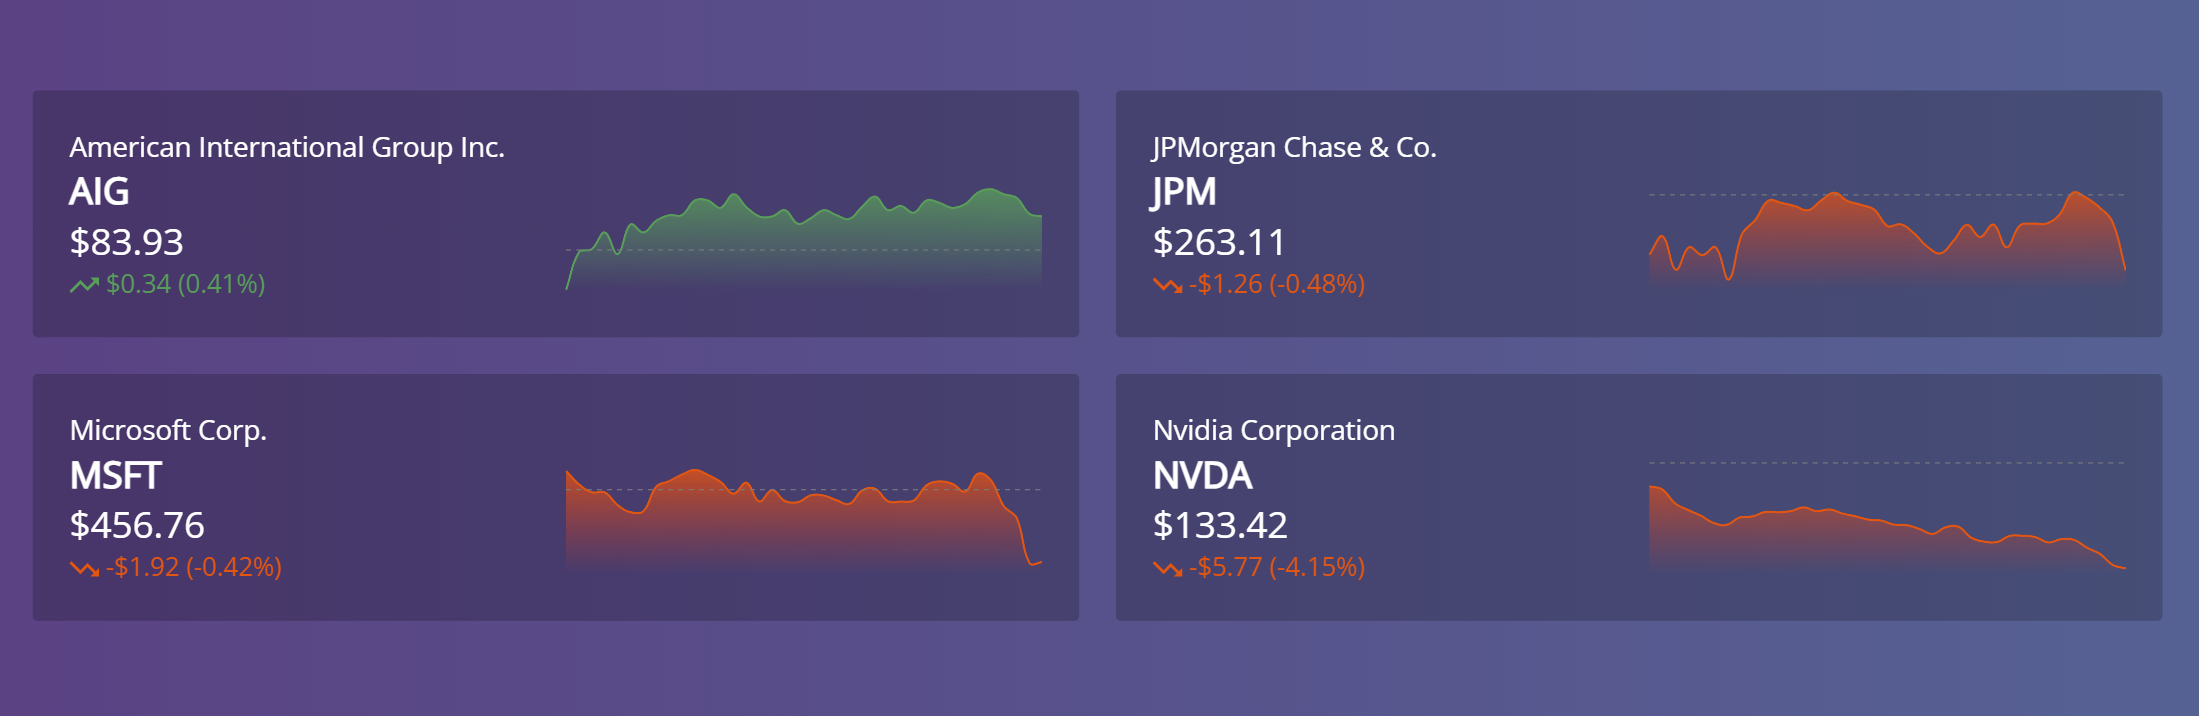Click the NVDA downward trend arrow icon

point(1167,568)
